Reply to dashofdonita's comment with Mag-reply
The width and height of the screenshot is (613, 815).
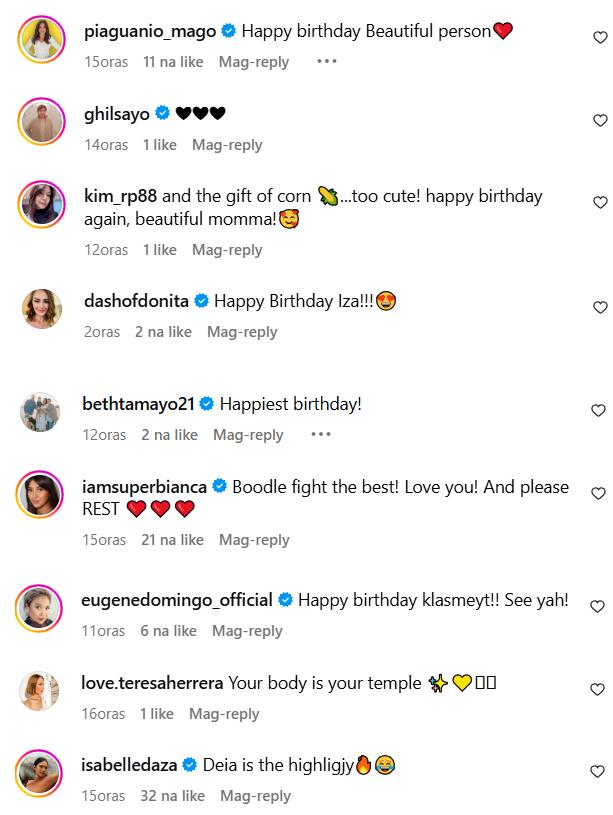[242, 332]
